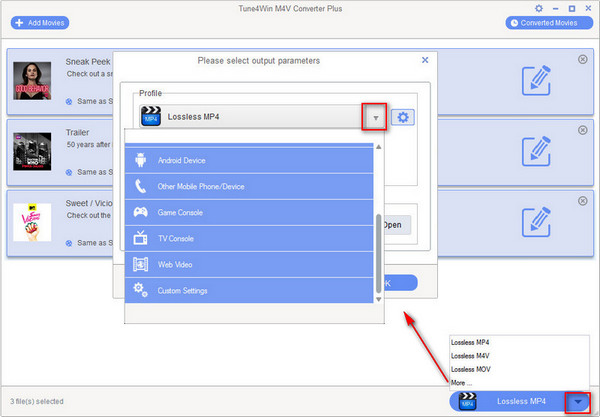Image resolution: width=600 pixels, height=417 pixels.
Task: Edit the Sweet / Vicious movie info
Action: coord(536,222)
